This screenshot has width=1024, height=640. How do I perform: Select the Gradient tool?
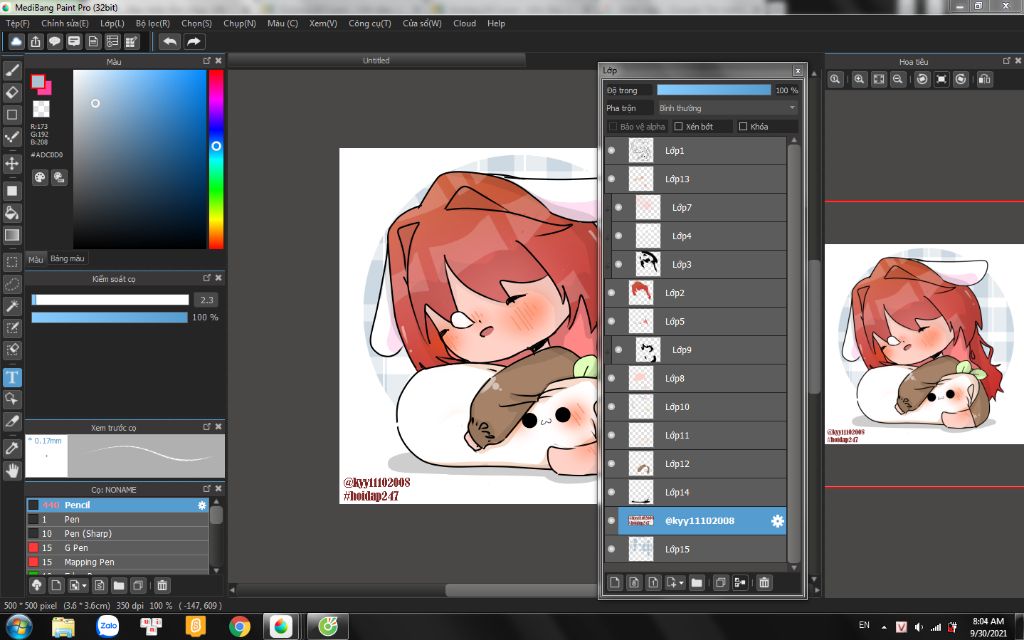coord(12,235)
